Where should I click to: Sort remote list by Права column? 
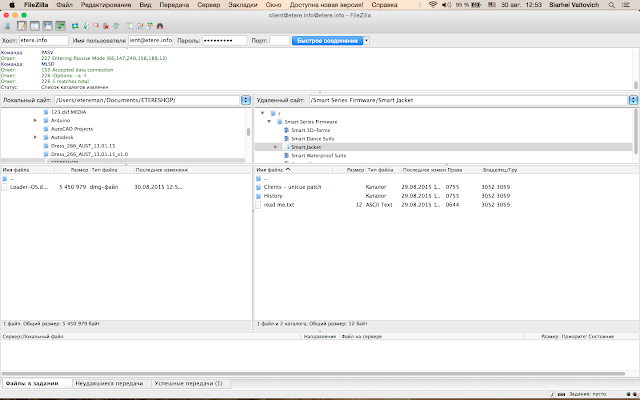pos(463,170)
